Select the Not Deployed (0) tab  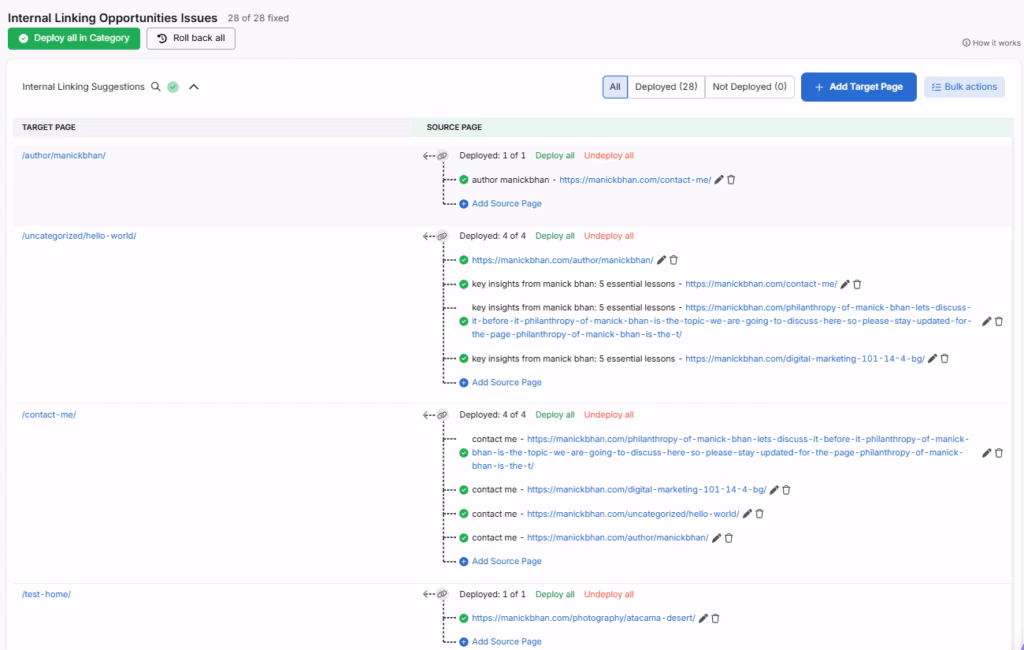pyautogui.click(x=749, y=87)
